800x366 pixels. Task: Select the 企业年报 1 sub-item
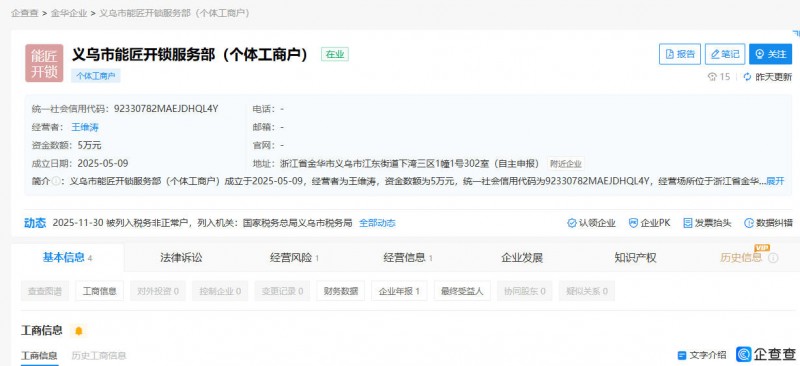[399, 291]
